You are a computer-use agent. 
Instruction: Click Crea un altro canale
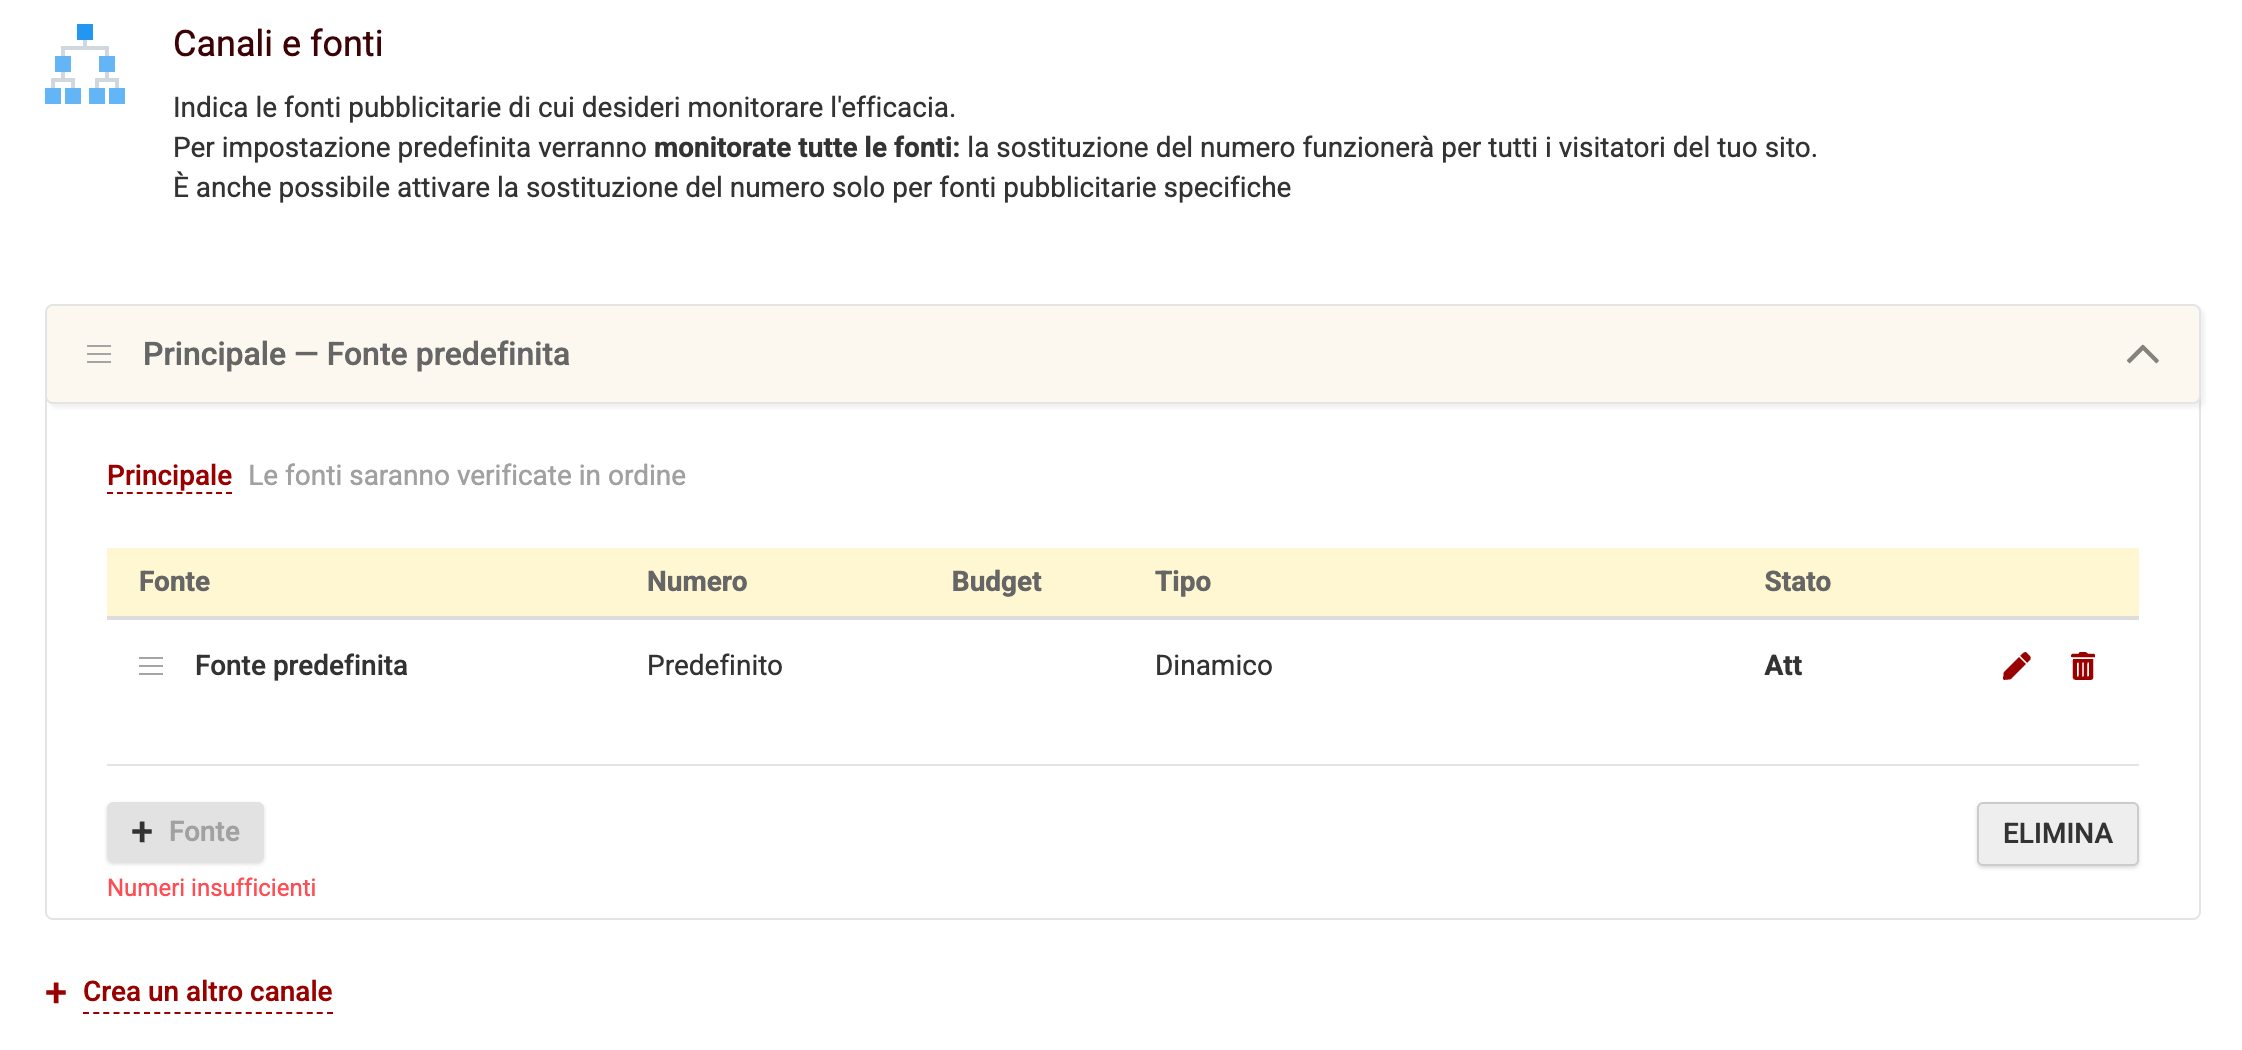click(206, 992)
